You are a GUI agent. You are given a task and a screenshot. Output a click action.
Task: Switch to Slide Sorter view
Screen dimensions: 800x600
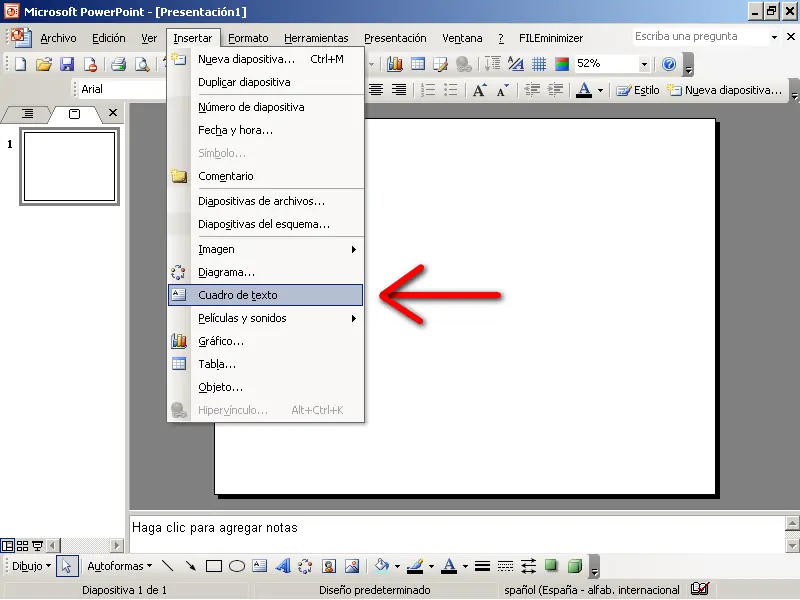coord(22,546)
